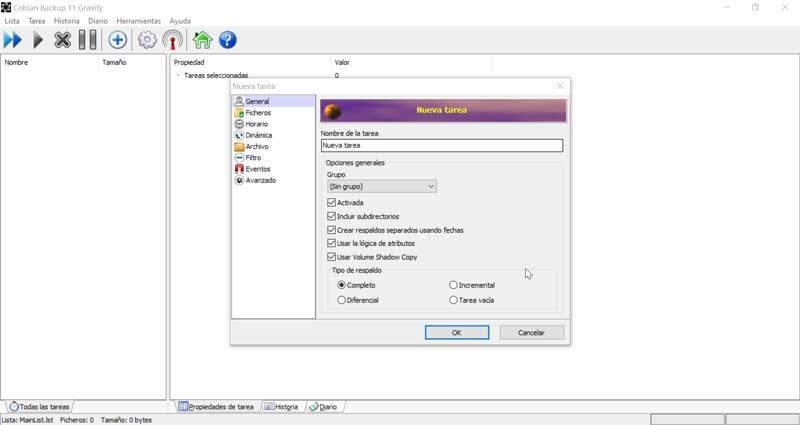The width and height of the screenshot is (800, 425).
Task: Toggle Incluir subdirectorios checkbox
Action: [x=332, y=216]
